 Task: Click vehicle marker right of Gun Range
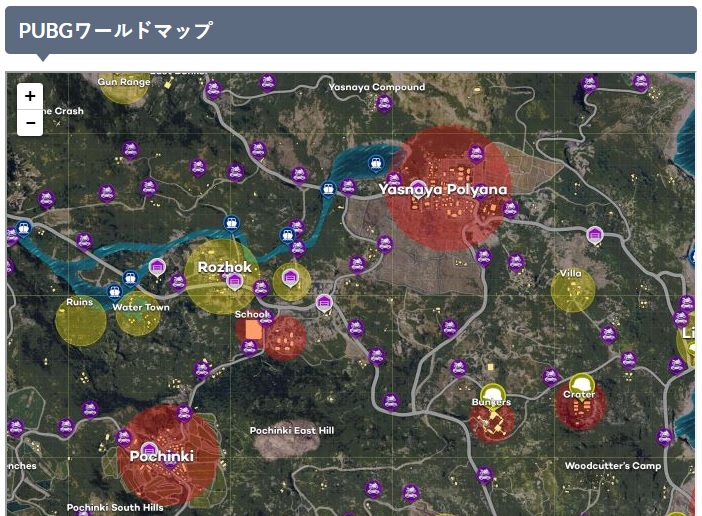tap(214, 90)
